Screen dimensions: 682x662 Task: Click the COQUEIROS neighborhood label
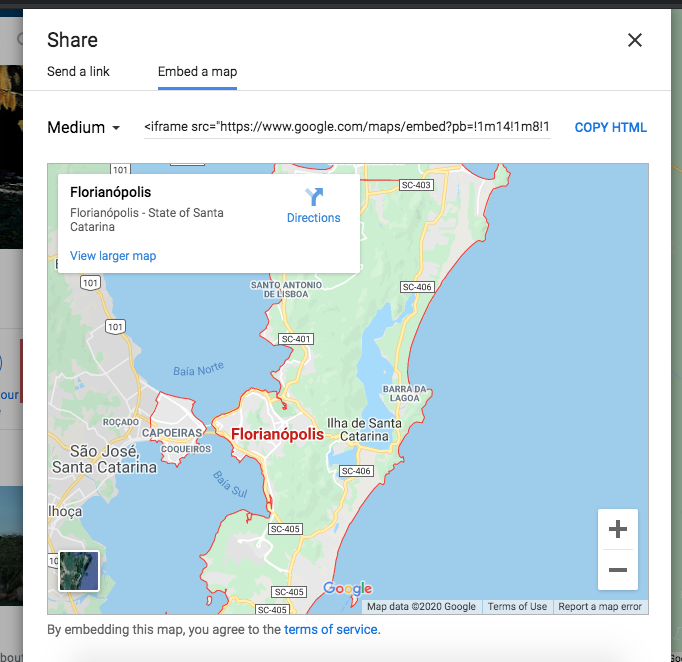[x=186, y=449]
